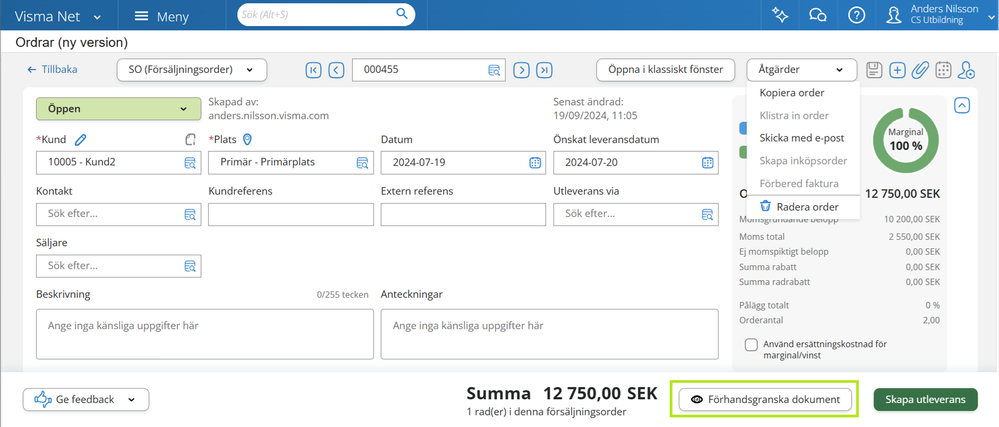Image resolution: width=999 pixels, height=427 pixels.
Task: Click the add new order plus icon
Action: [897, 70]
